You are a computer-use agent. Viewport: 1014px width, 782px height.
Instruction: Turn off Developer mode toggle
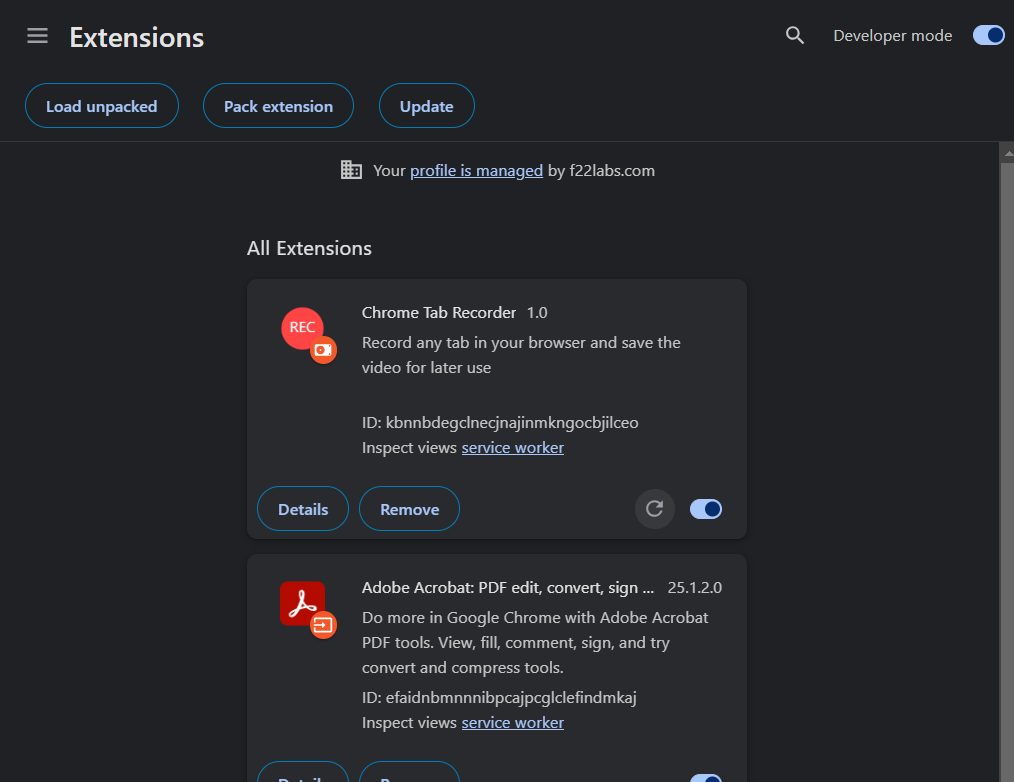click(989, 36)
